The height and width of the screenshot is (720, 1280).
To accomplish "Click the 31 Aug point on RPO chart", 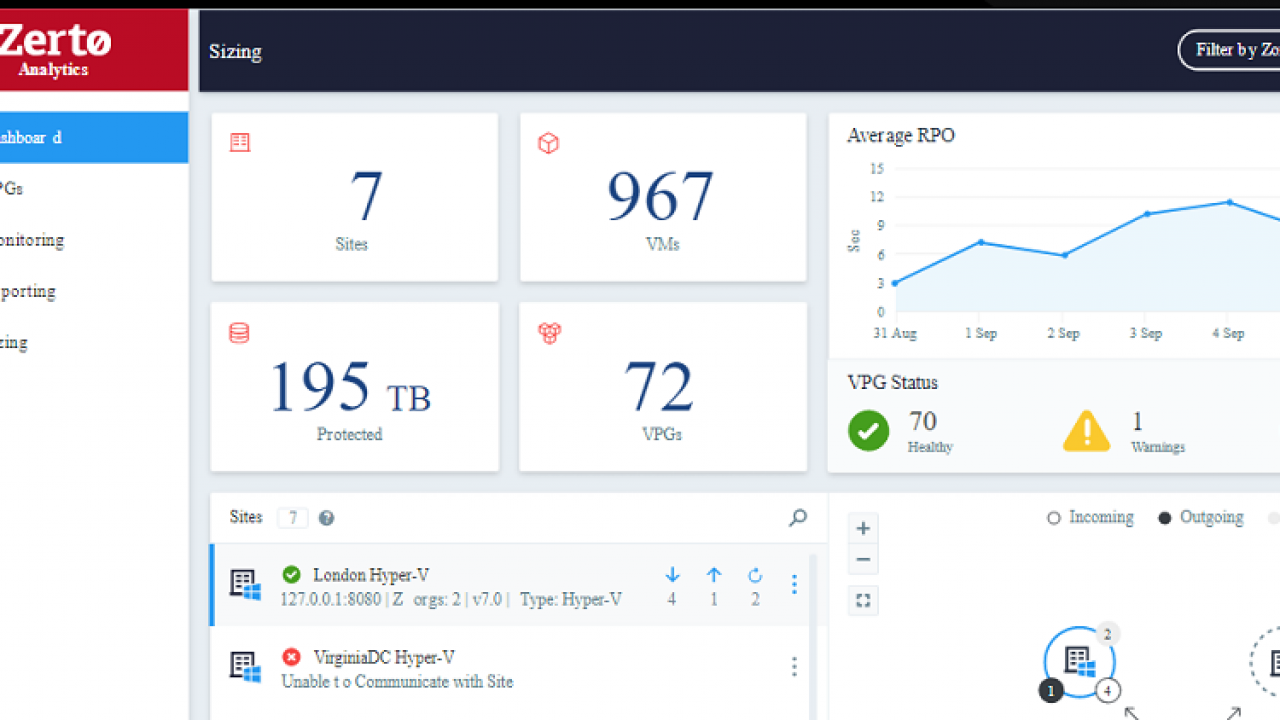I will click(x=894, y=283).
